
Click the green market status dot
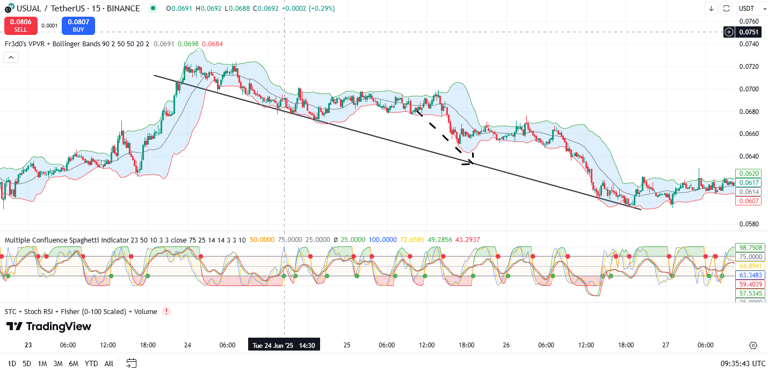(154, 8)
